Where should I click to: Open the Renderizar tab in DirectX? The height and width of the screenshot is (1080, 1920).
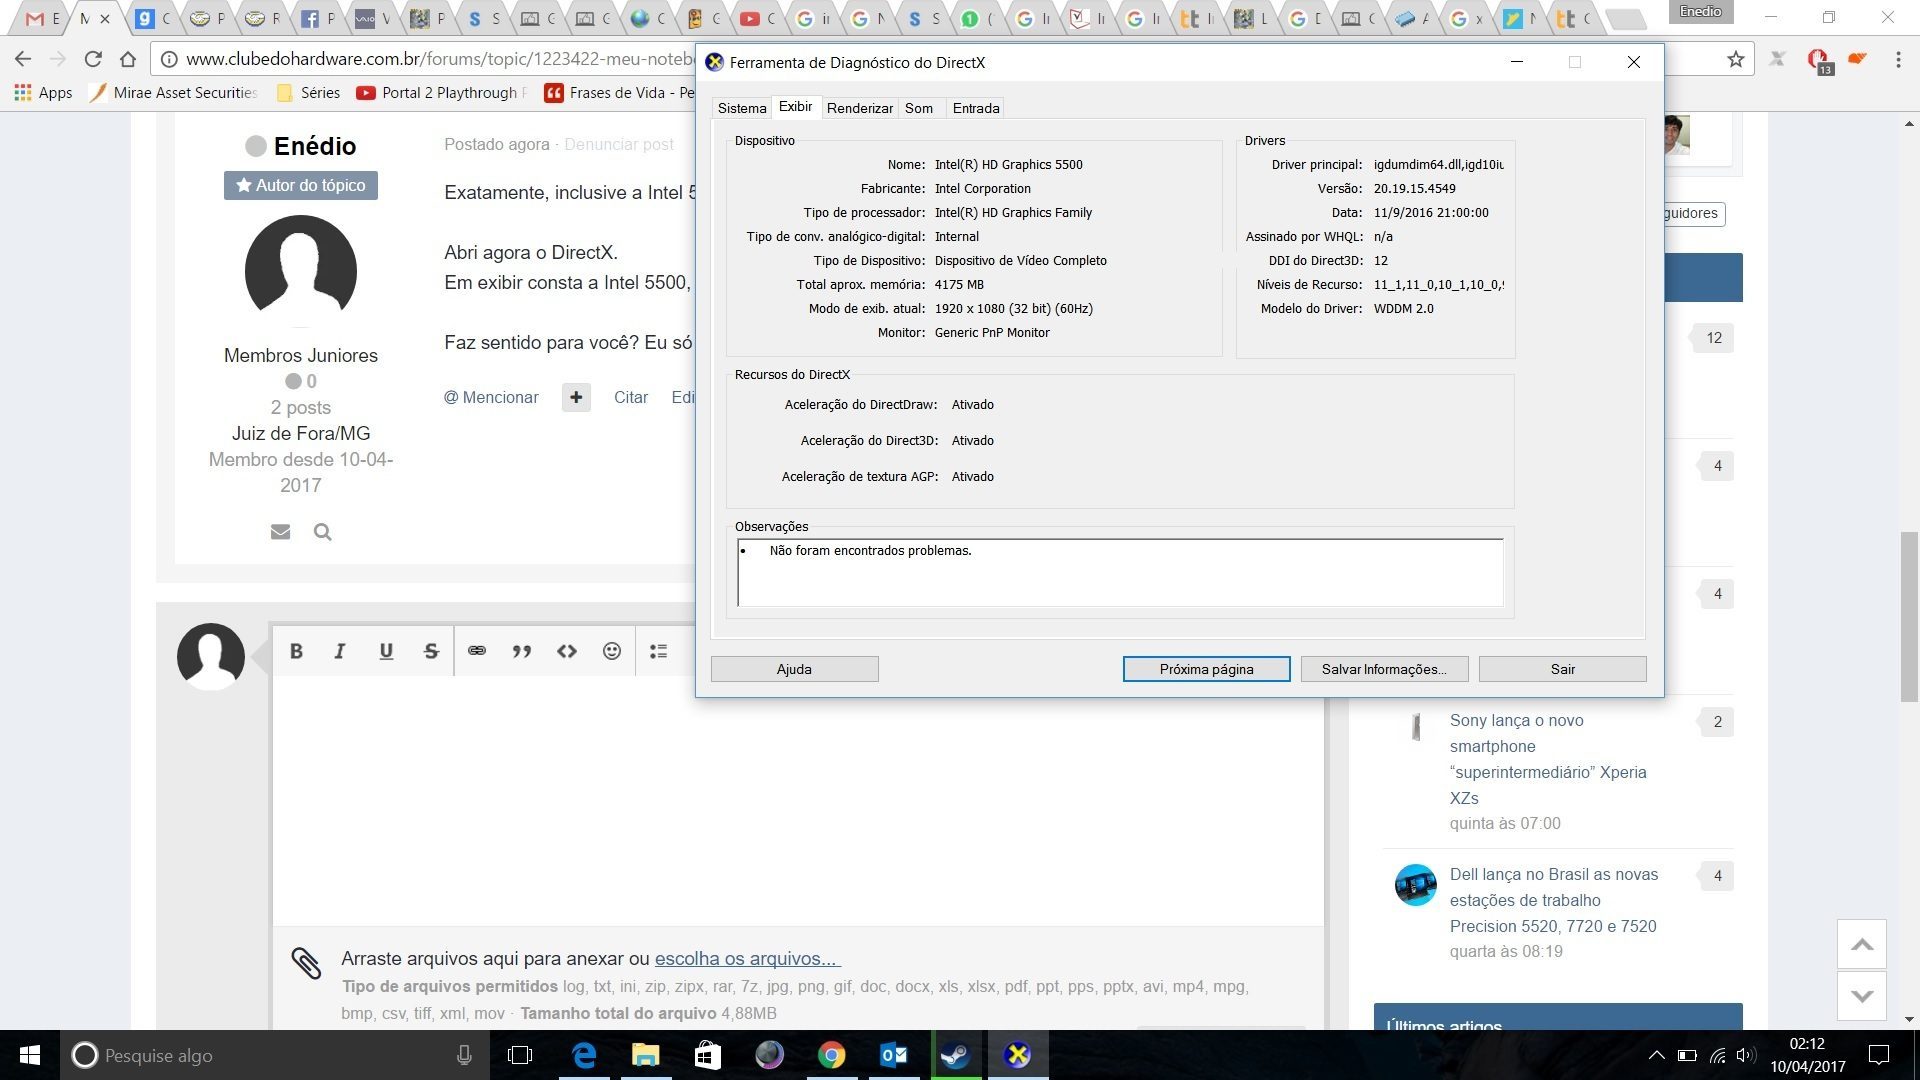tap(860, 108)
